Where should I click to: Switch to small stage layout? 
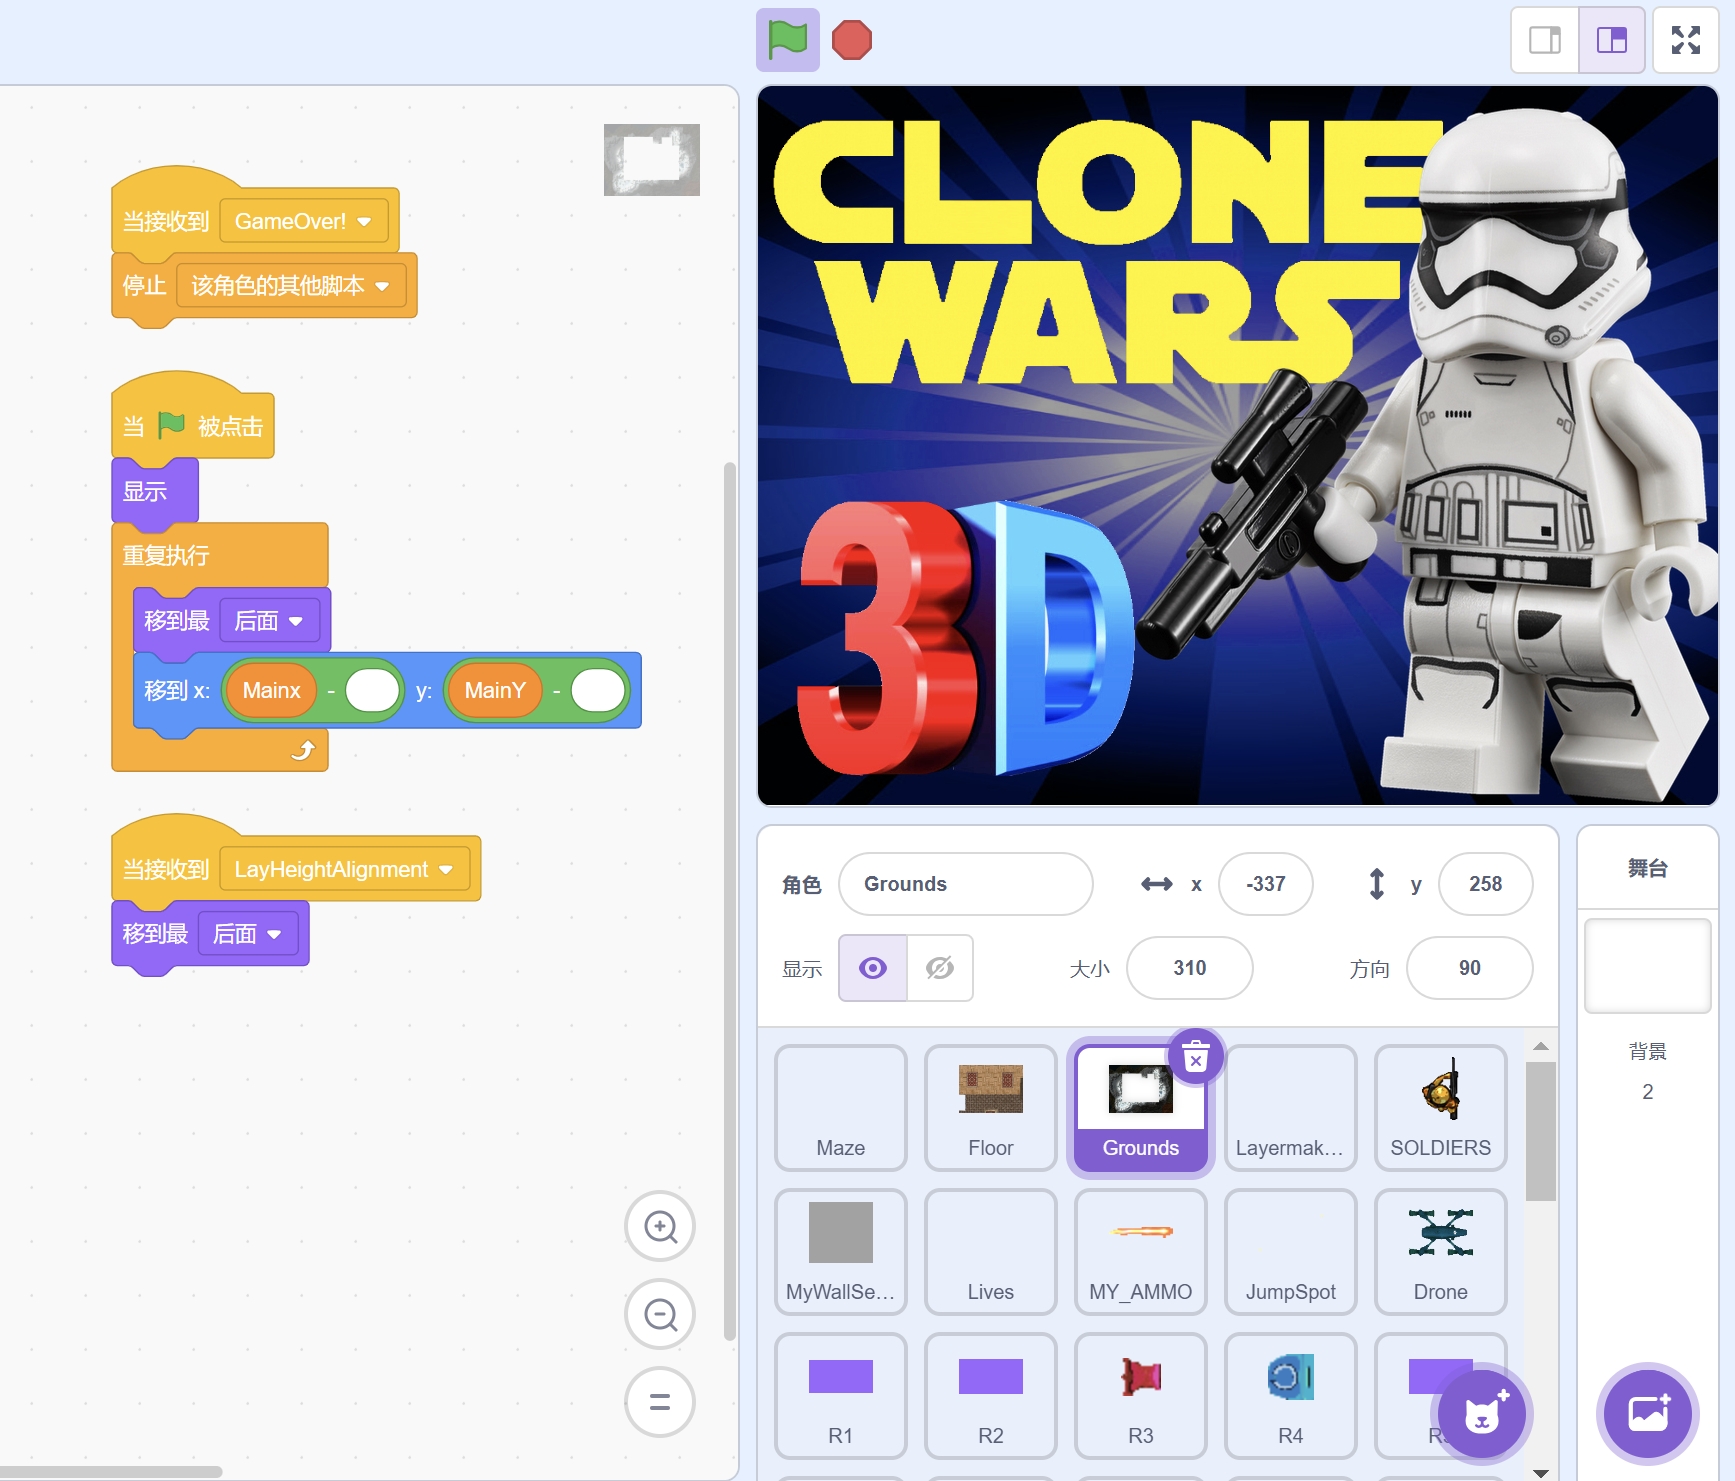1545,40
